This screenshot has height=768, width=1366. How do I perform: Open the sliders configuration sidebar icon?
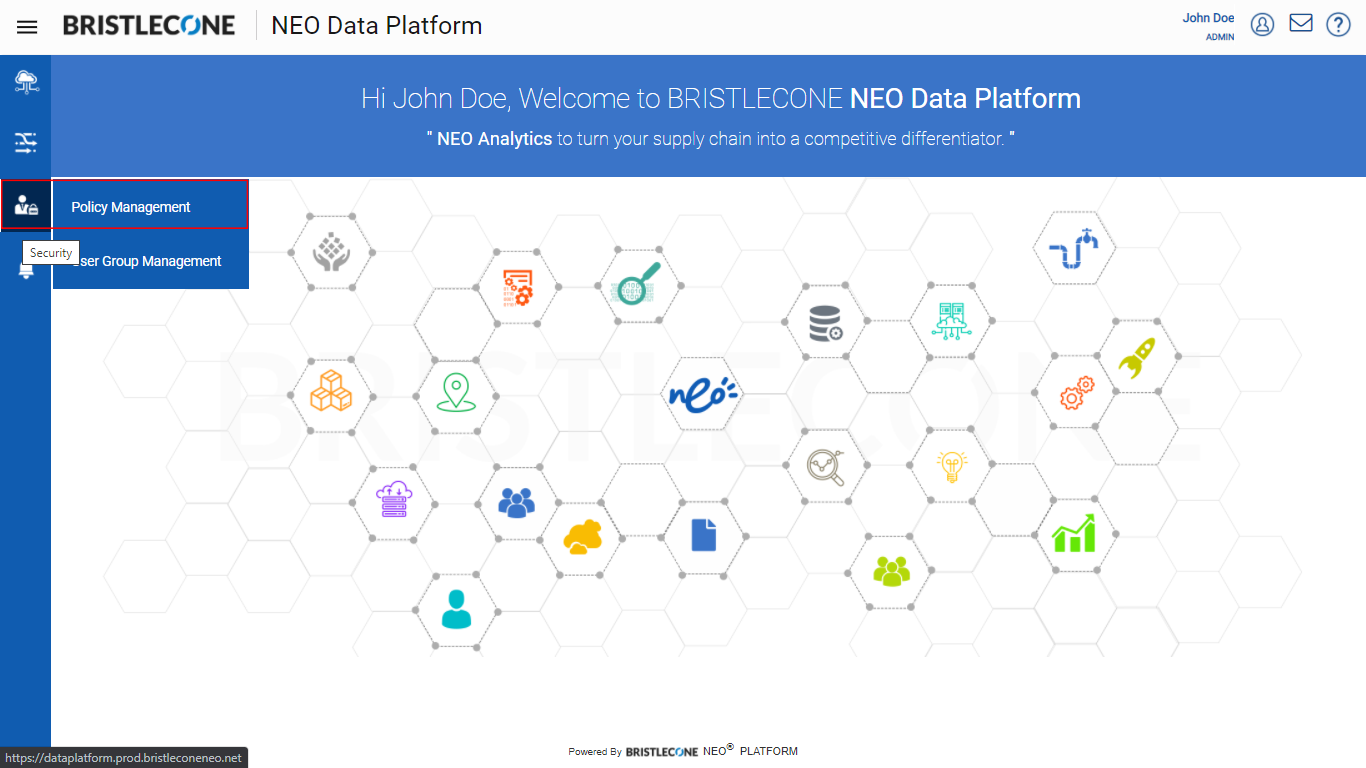(26, 143)
